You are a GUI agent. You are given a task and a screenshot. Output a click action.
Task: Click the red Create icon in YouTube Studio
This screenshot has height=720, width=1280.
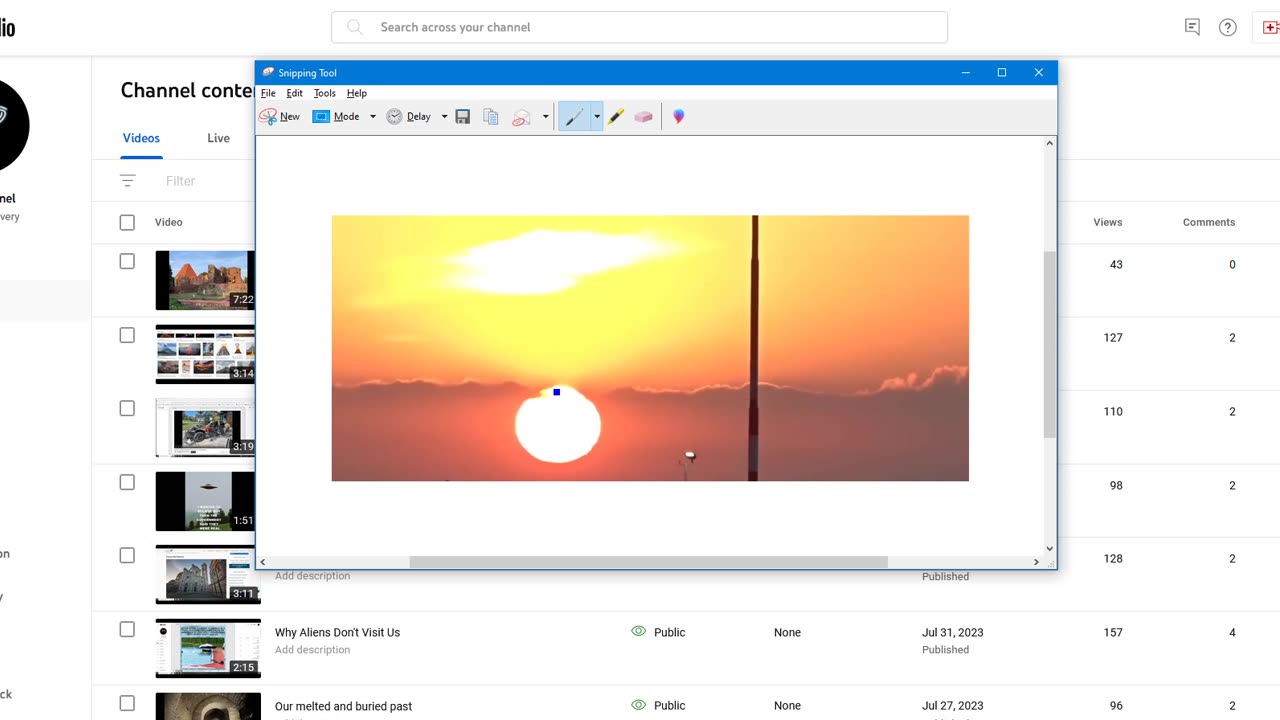[1271, 27]
